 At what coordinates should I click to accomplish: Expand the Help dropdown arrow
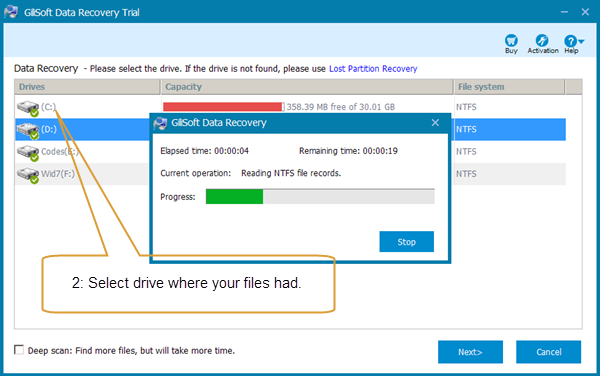[581, 41]
